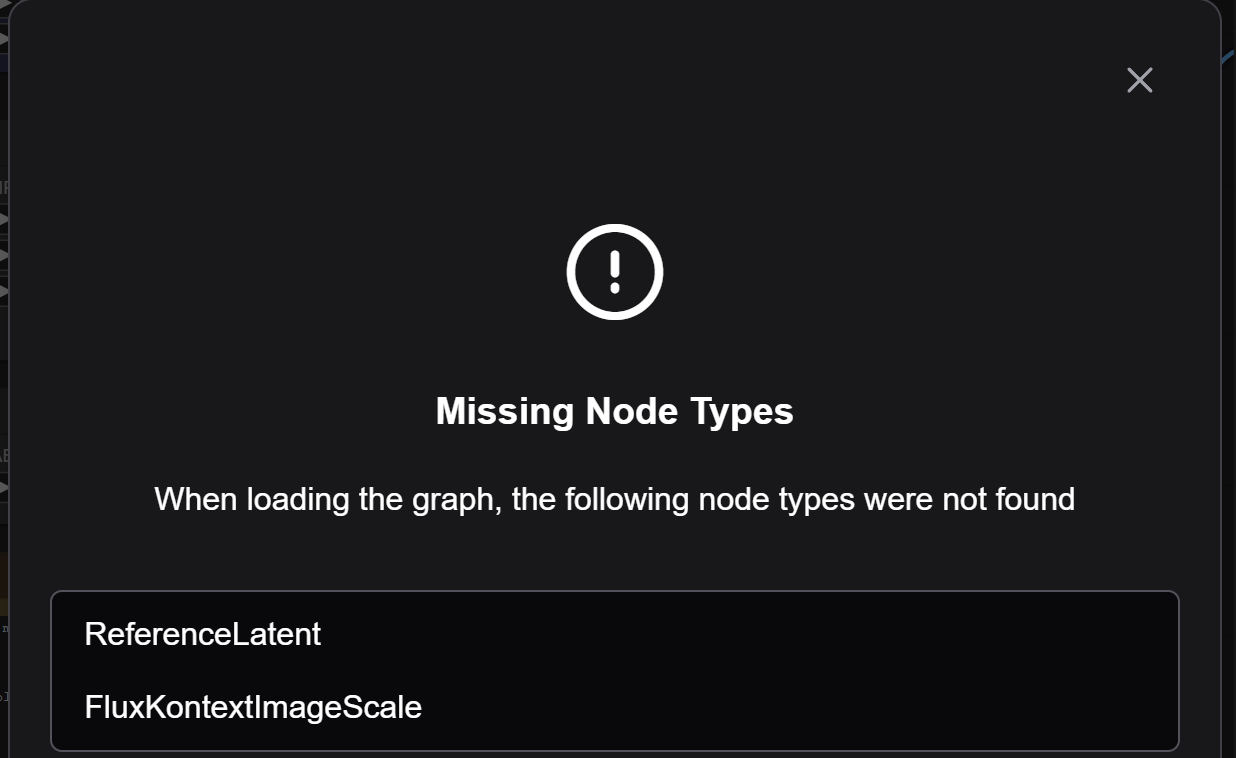The width and height of the screenshot is (1236, 758).
Task: Click the blue connection wire behind the dialog corner
Action: click(1228, 56)
